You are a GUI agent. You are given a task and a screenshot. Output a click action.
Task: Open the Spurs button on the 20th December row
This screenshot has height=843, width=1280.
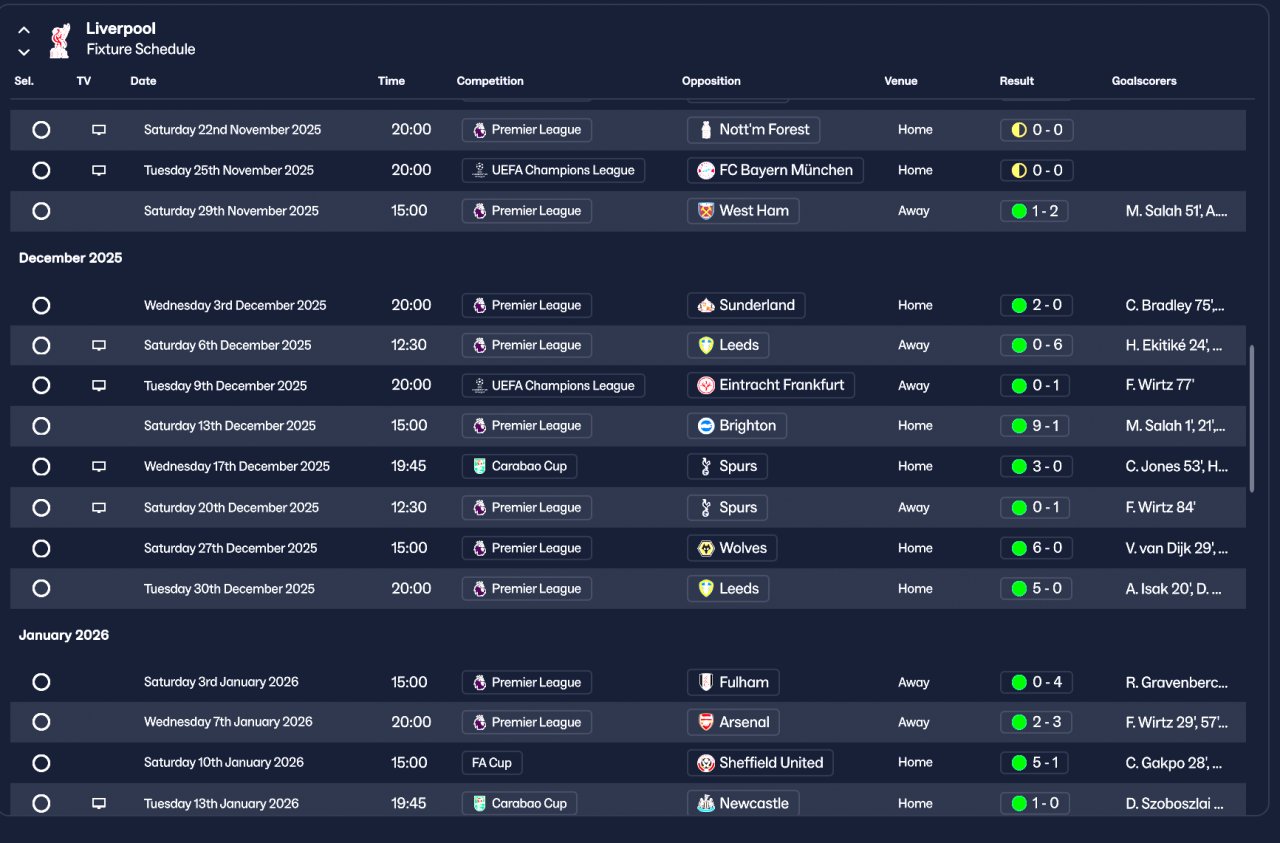click(727, 508)
